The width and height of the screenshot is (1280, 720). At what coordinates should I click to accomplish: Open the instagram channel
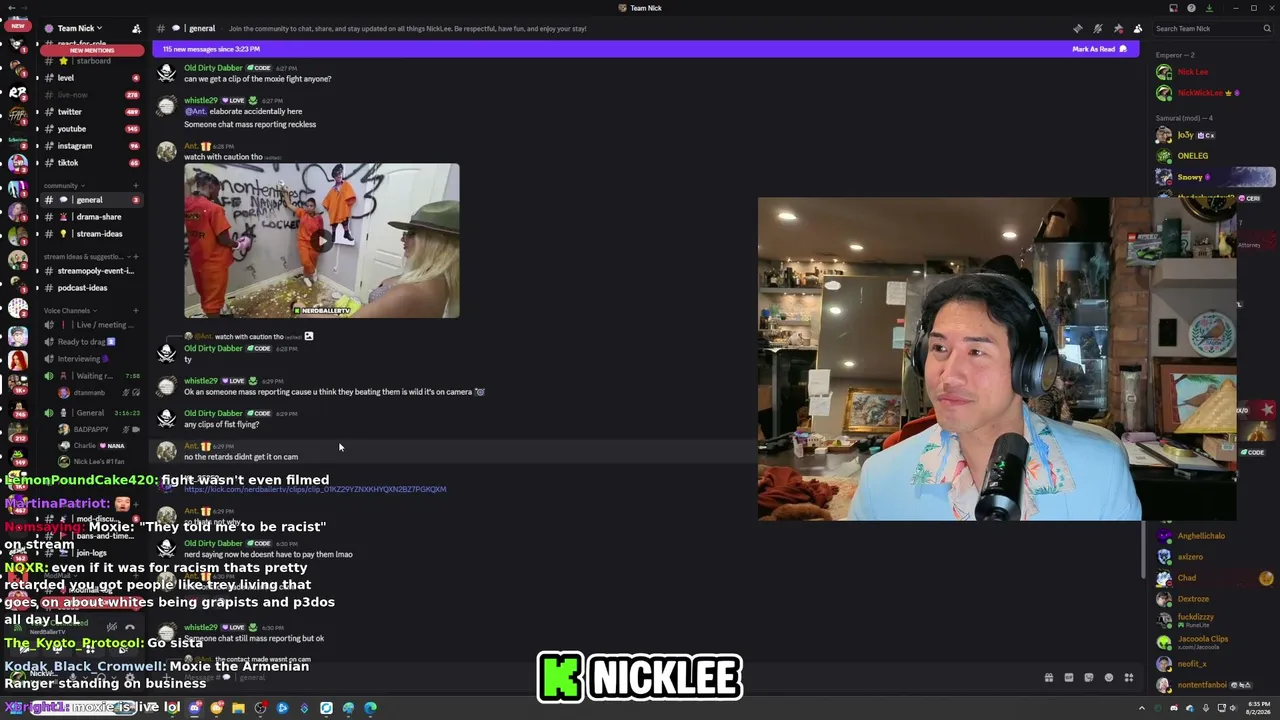90,146
